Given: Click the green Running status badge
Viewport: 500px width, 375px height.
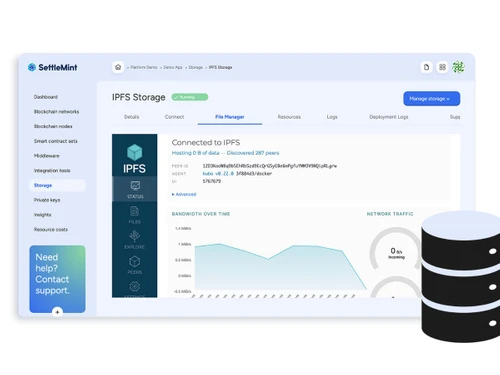Looking at the screenshot, I should click(x=190, y=97).
